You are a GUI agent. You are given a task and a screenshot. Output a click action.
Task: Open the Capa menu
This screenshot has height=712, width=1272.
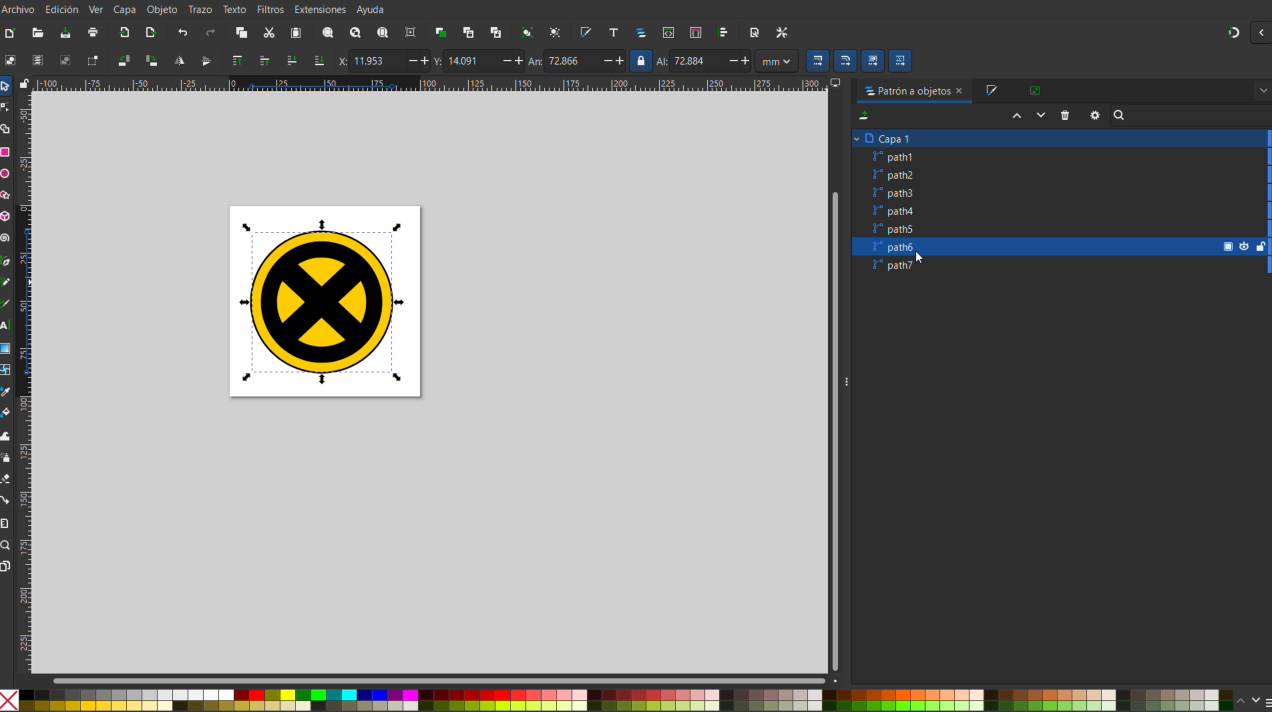(x=125, y=9)
